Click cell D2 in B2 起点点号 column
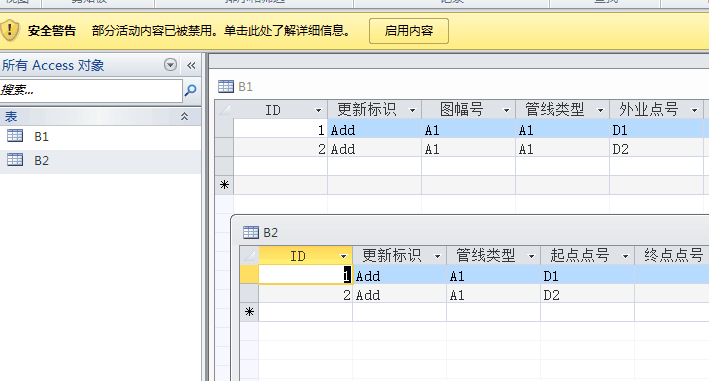The image size is (709, 381). (x=587, y=295)
